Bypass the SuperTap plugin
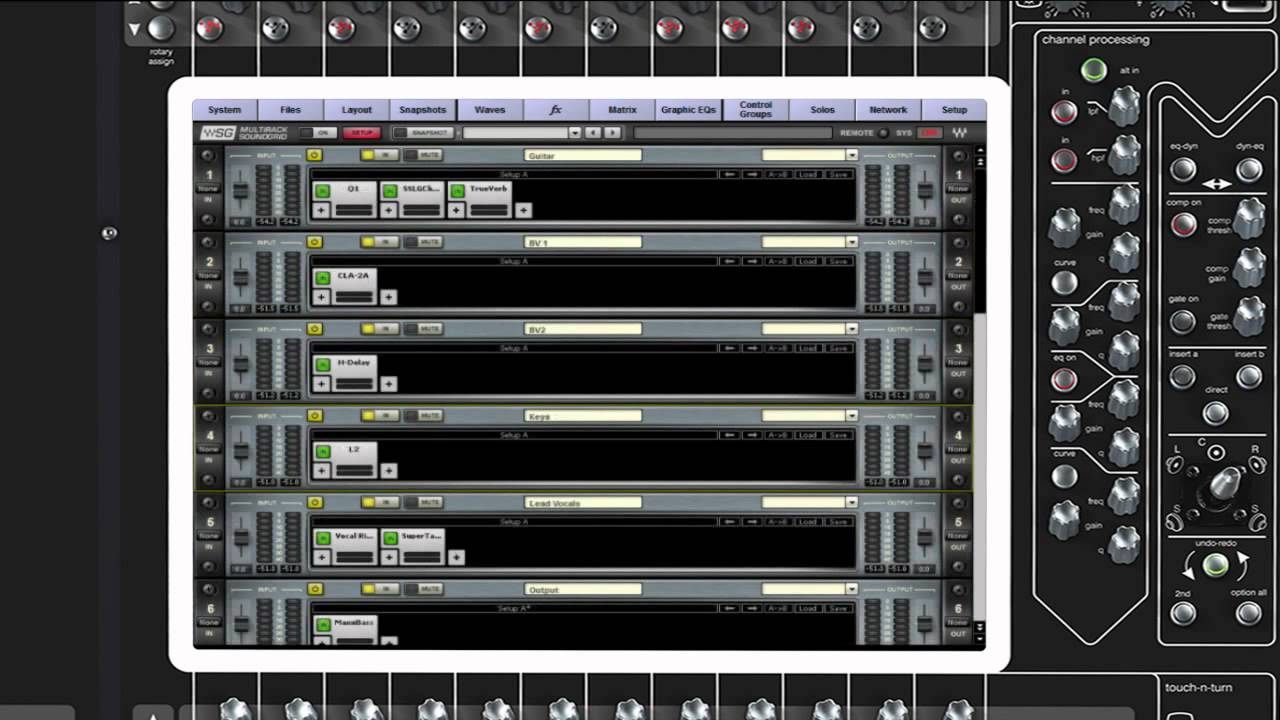Image resolution: width=1280 pixels, height=720 pixels. (389, 538)
